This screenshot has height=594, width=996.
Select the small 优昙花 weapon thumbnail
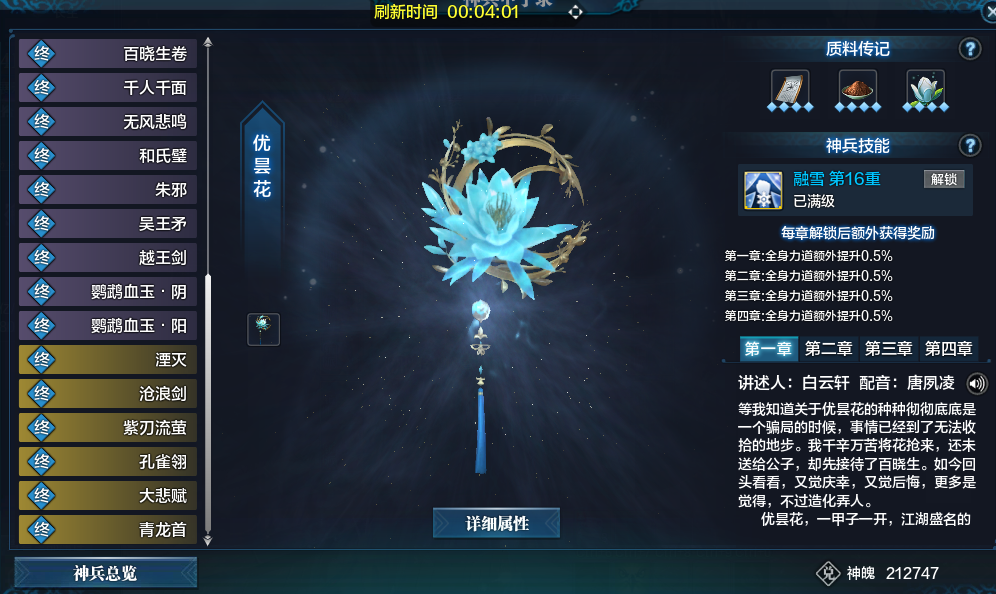coord(264,329)
